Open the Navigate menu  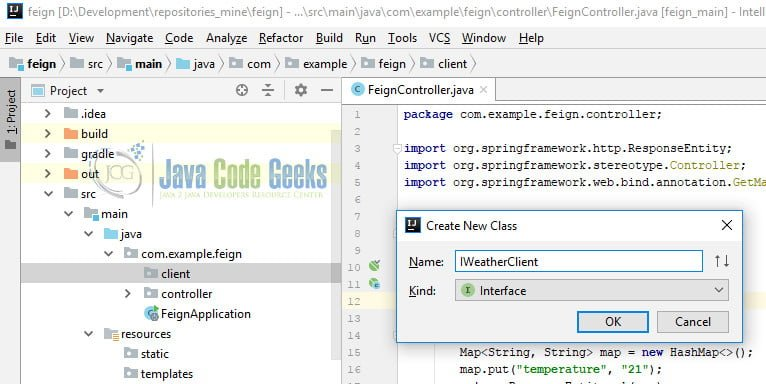pos(129,38)
